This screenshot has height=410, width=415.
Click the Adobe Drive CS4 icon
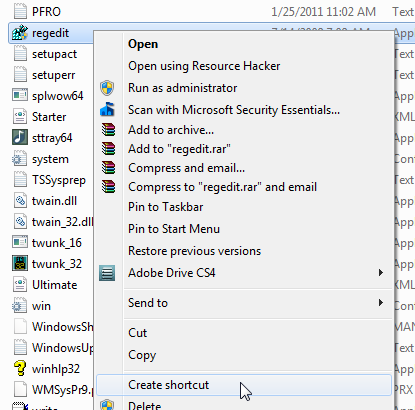click(x=107, y=273)
